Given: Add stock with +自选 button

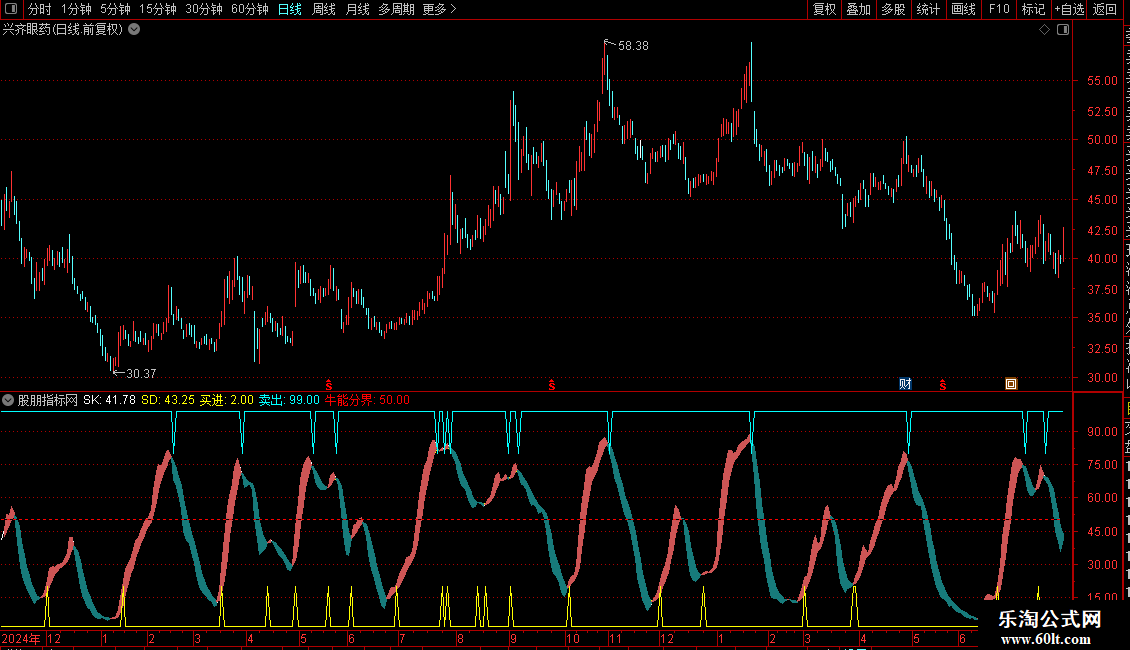Looking at the screenshot, I should tap(1069, 9).
